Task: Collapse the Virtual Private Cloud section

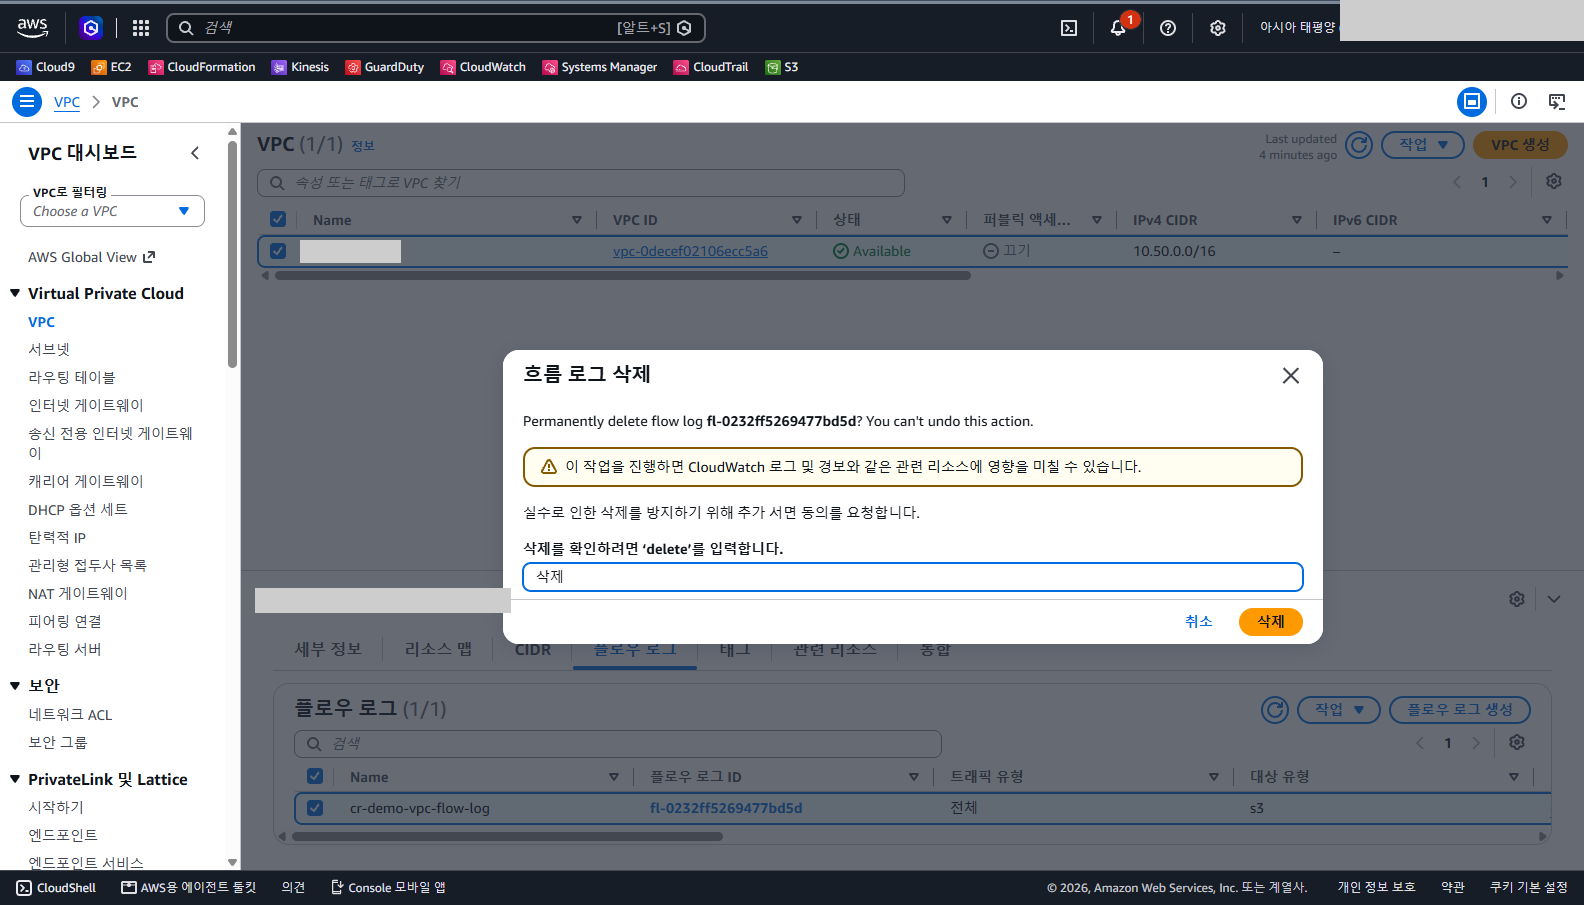Action: coord(15,293)
